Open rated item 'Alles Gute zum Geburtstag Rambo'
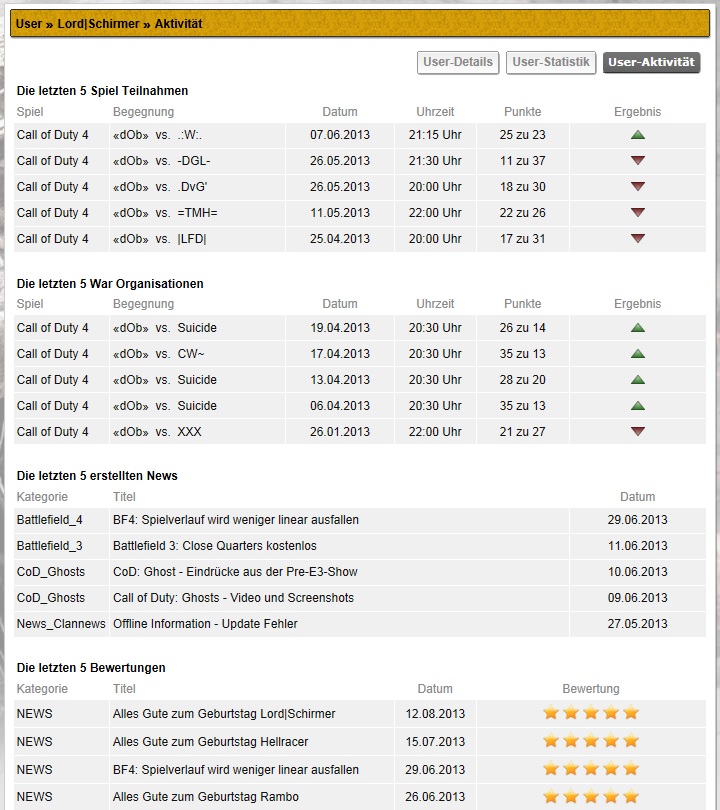The height and width of the screenshot is (810, 720). (206, 797)
